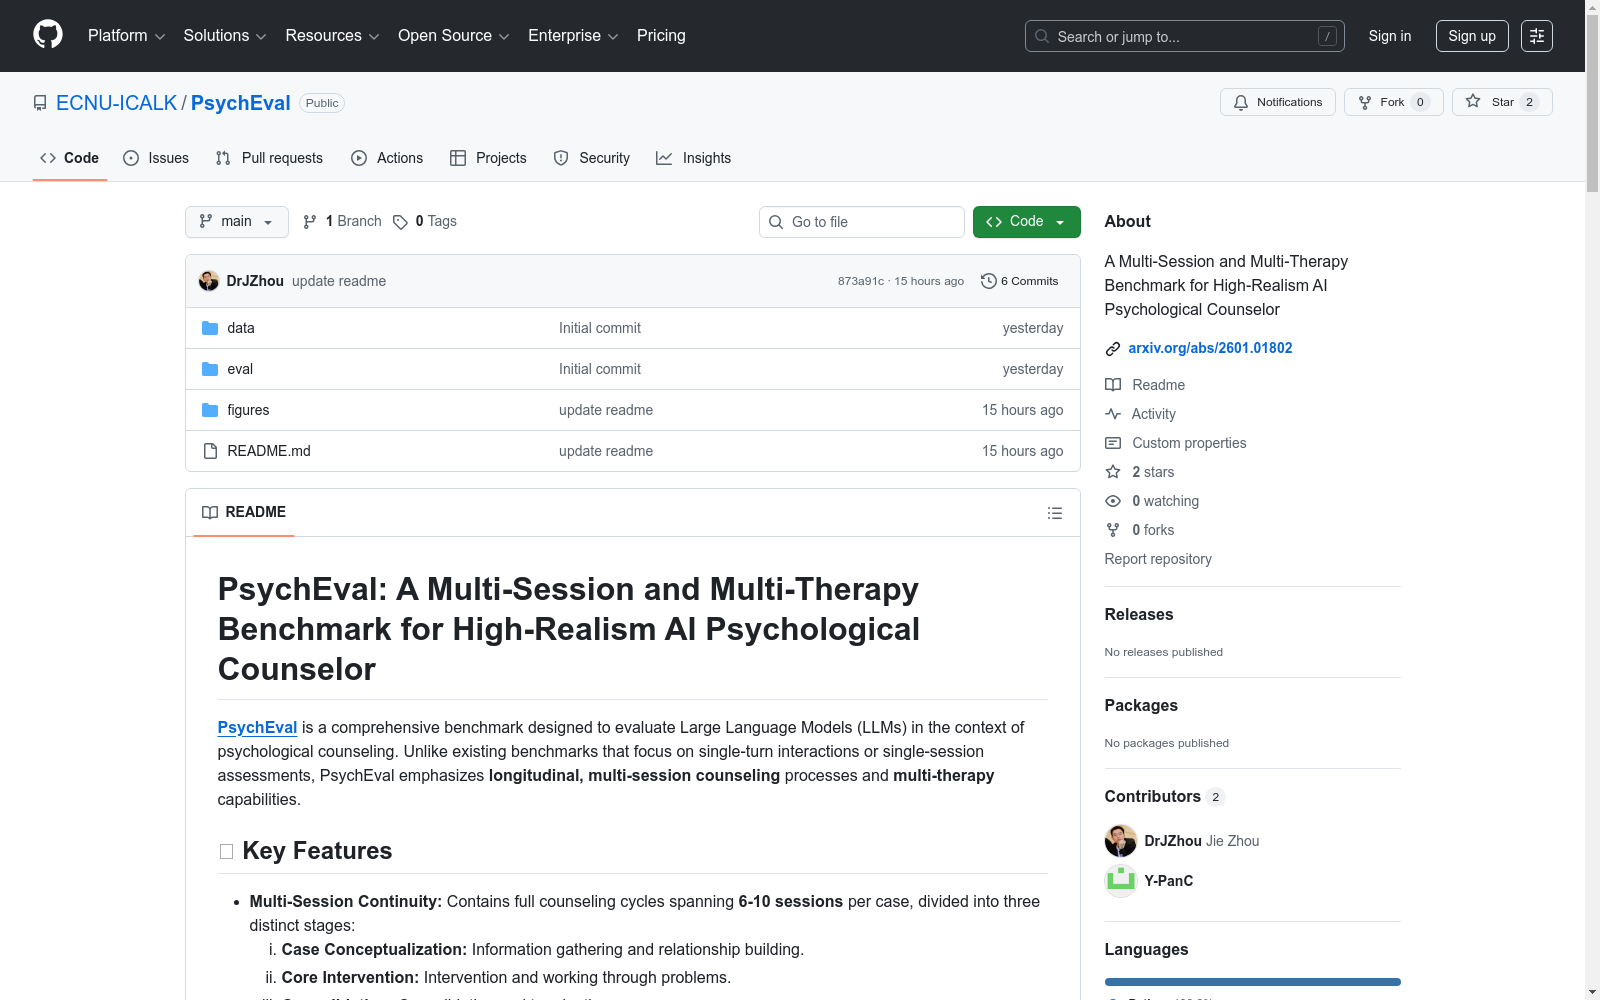Click the Packages heading

tap(1141, 705)
